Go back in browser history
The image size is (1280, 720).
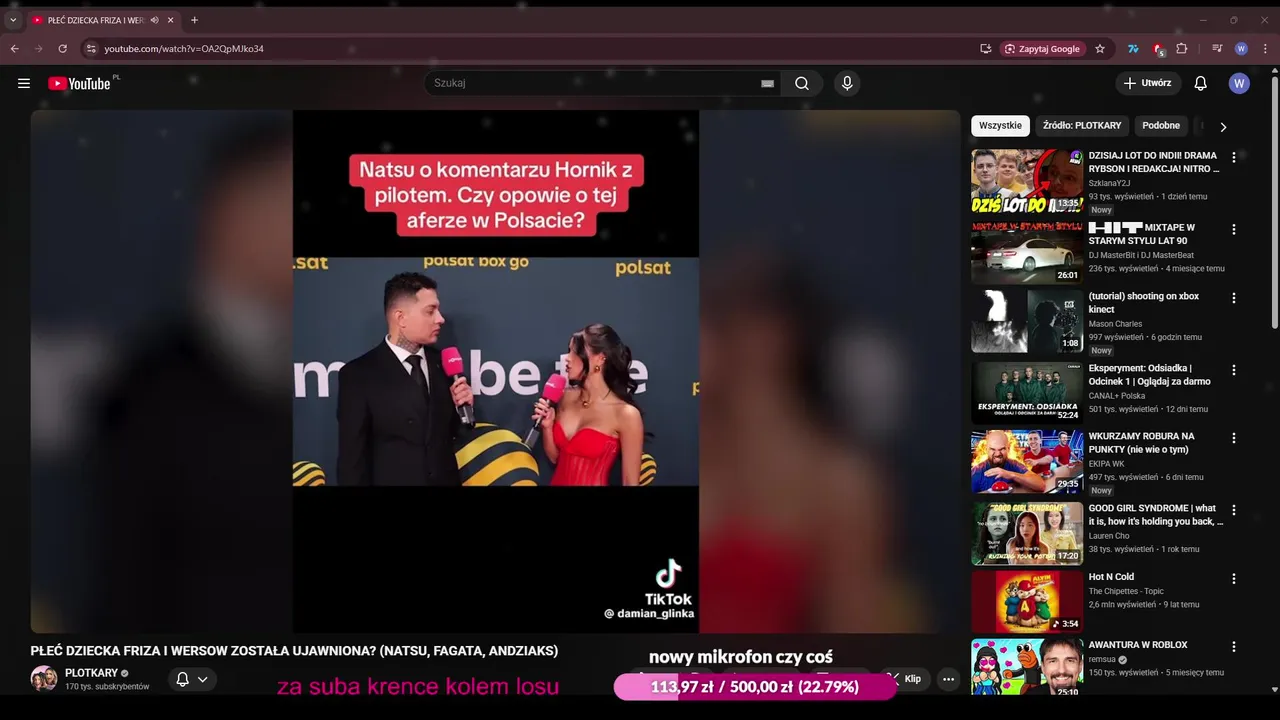[14, 48]
